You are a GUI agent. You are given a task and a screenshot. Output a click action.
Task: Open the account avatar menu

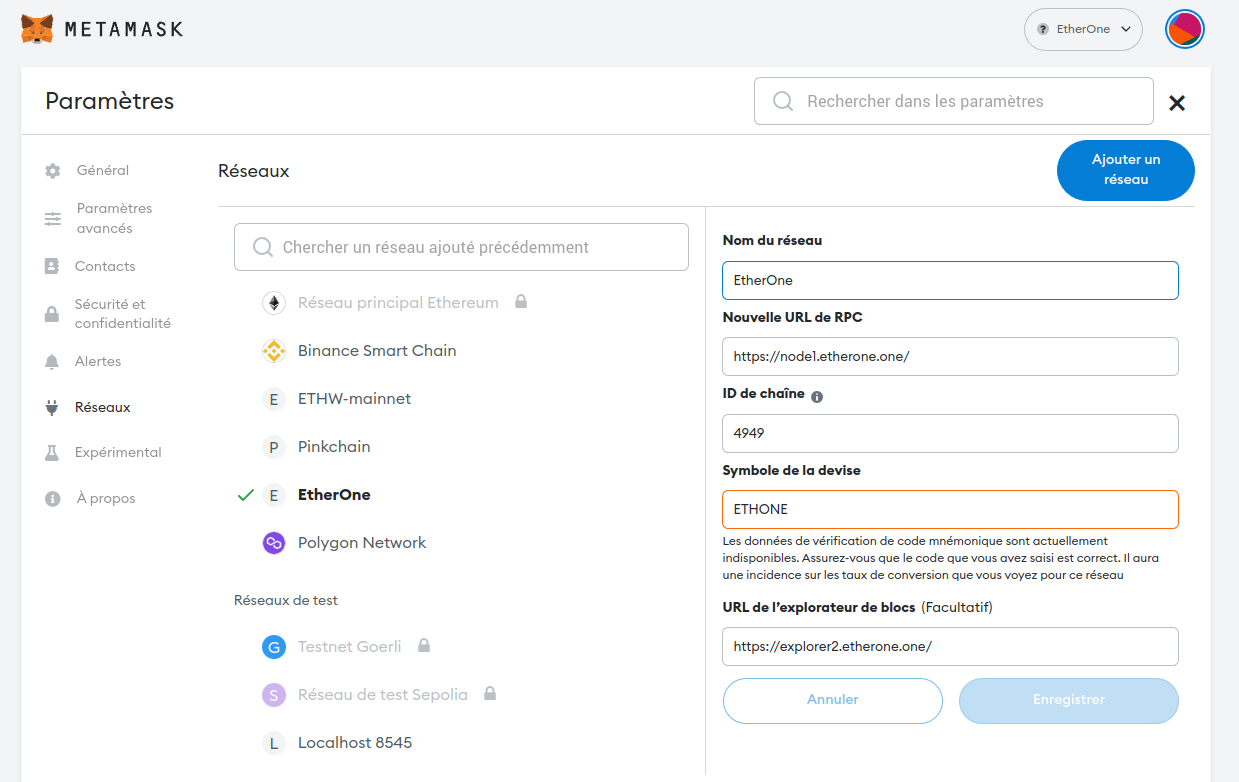click(1184, 29)
